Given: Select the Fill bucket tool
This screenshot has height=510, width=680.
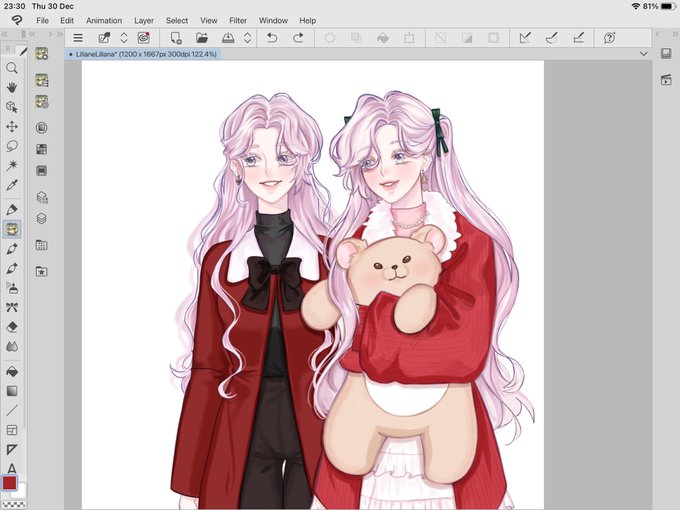Looking at the screenshot, I should pyautogui.click(x=12, y=371).
